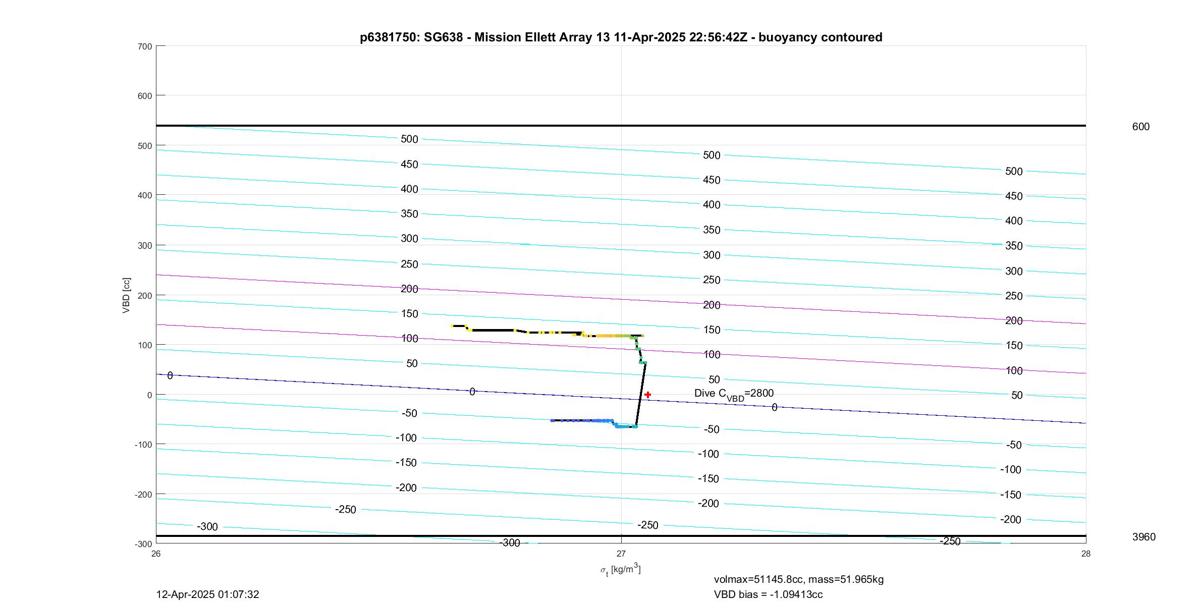Click the 600 label right of the plot

[1140, 127]
